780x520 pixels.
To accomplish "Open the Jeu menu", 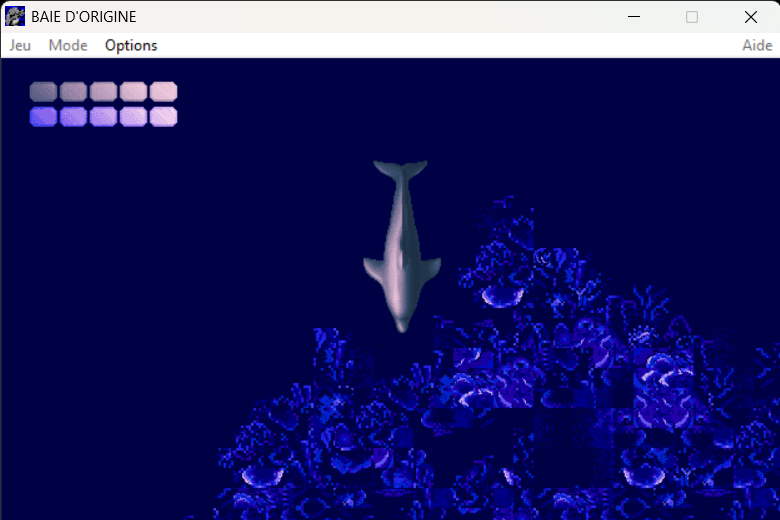I will [20, 45].
